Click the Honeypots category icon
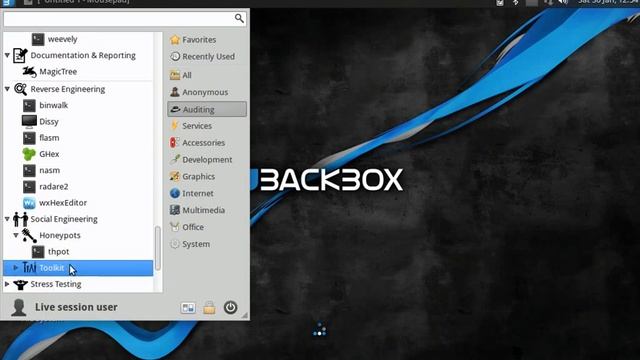 click(x=29, y=236)
